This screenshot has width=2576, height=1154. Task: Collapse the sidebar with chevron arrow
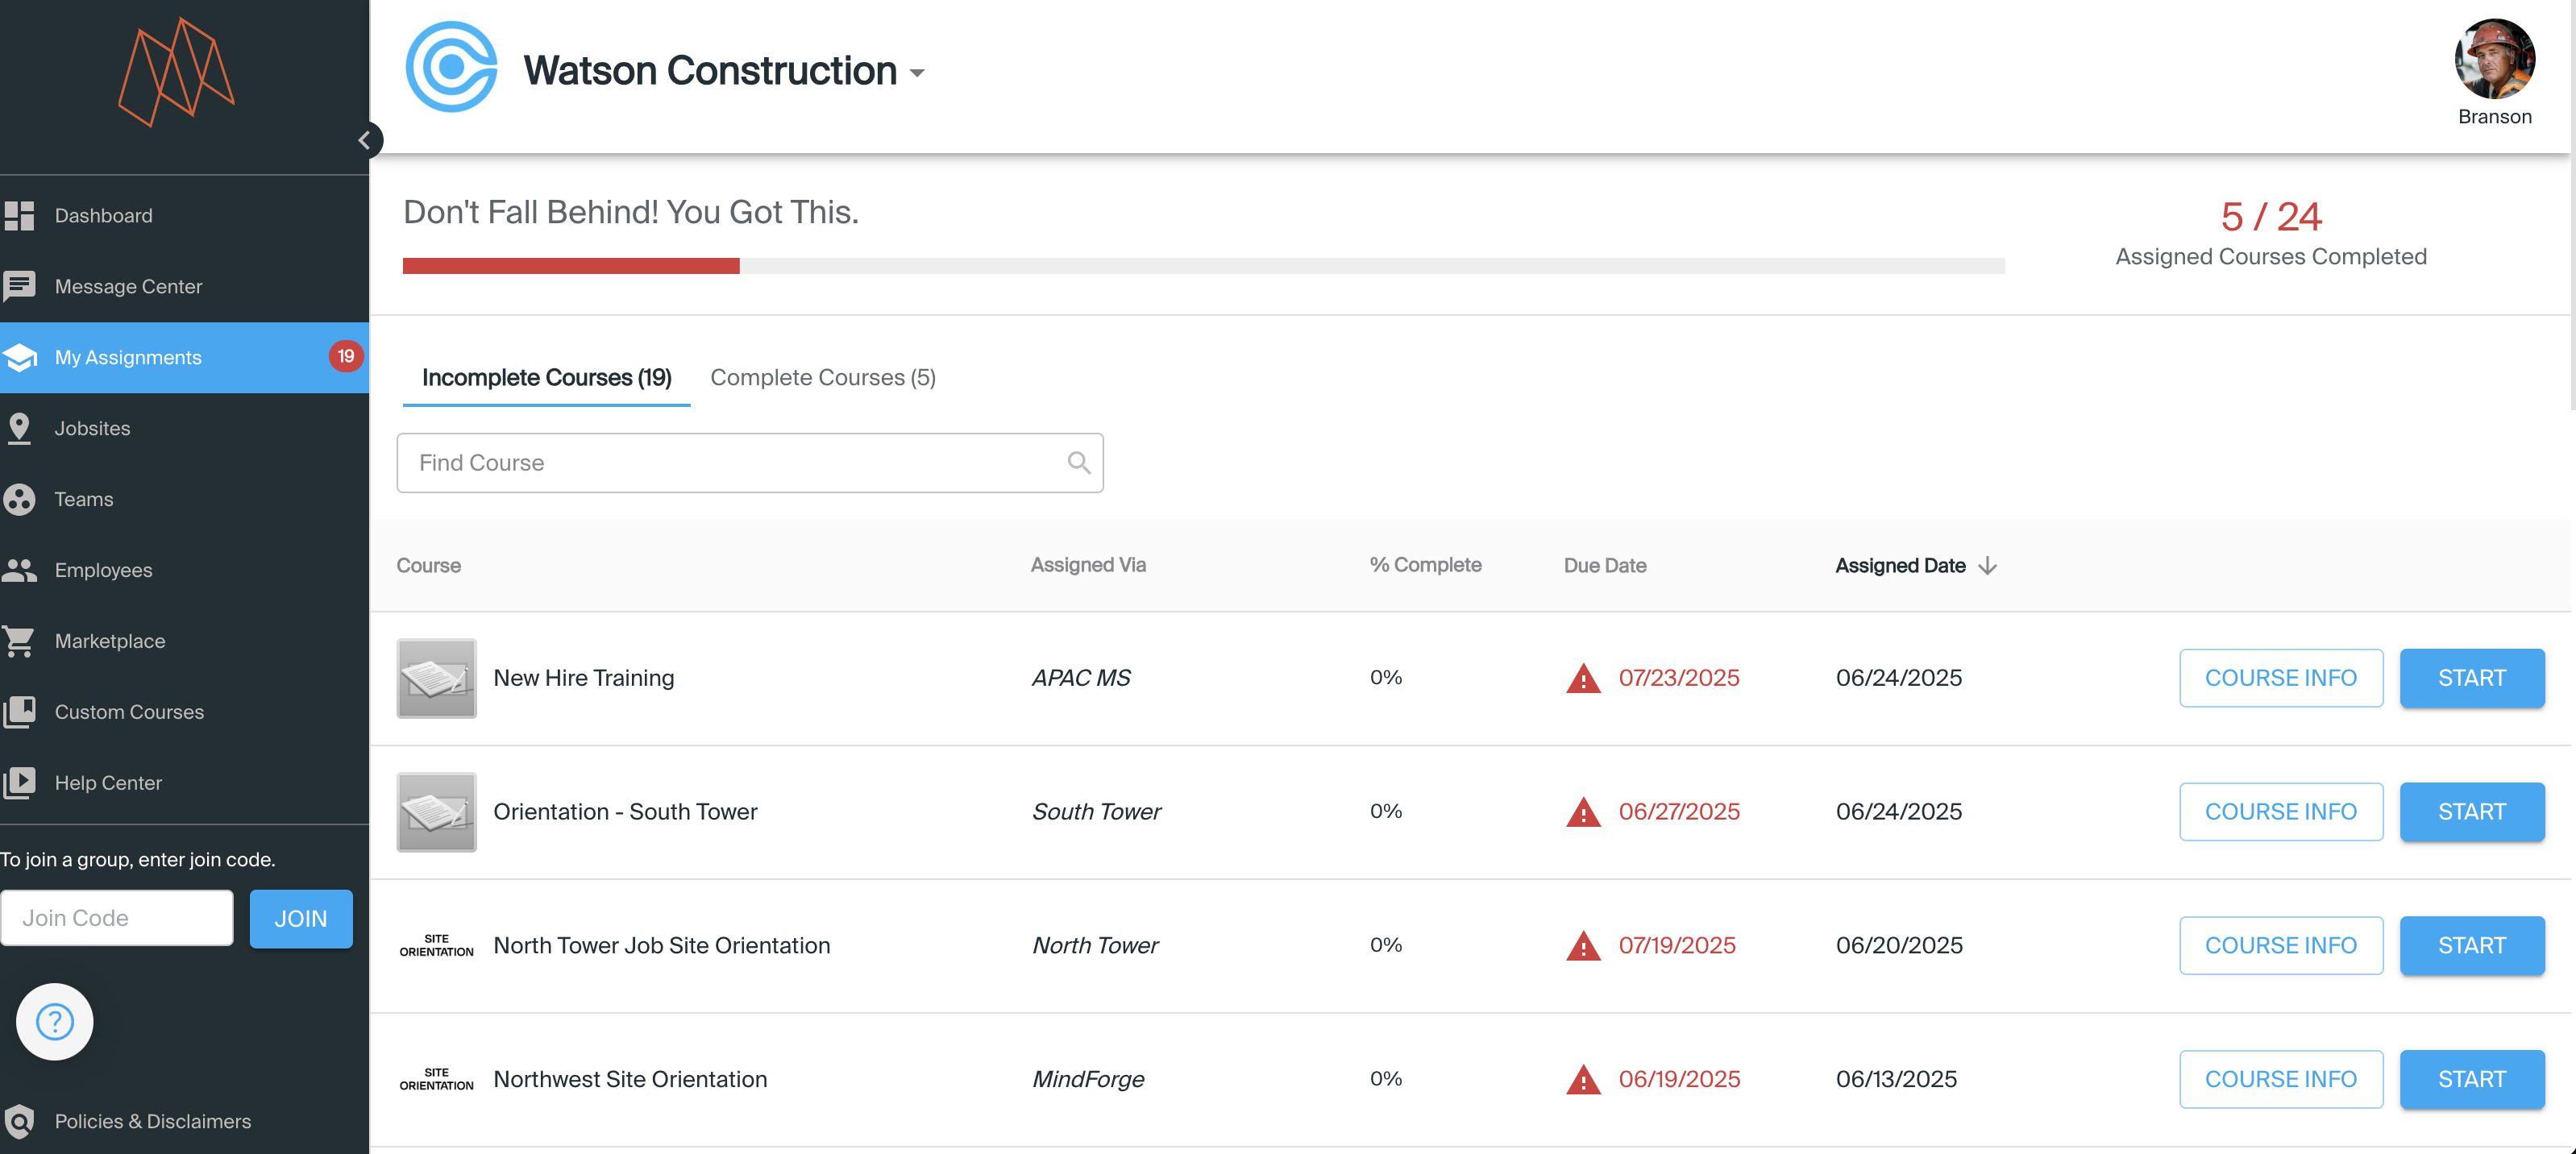(364, 140)
